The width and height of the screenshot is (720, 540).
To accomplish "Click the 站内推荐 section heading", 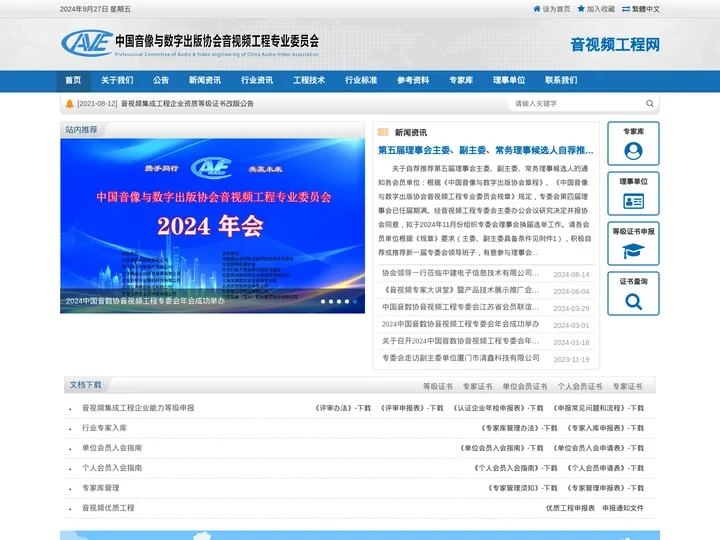I will click(x=81, y=130).
